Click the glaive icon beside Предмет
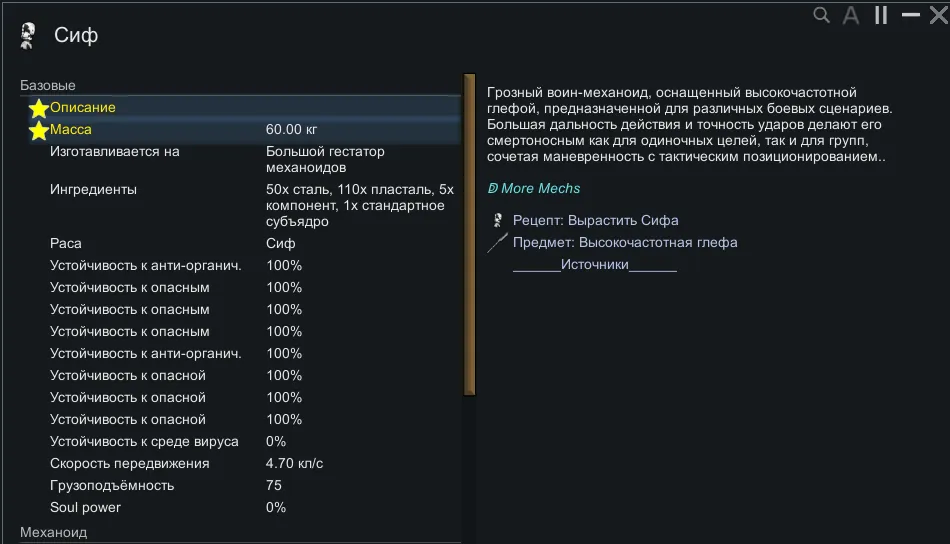 pyautogui.click(x=497, y=242)
